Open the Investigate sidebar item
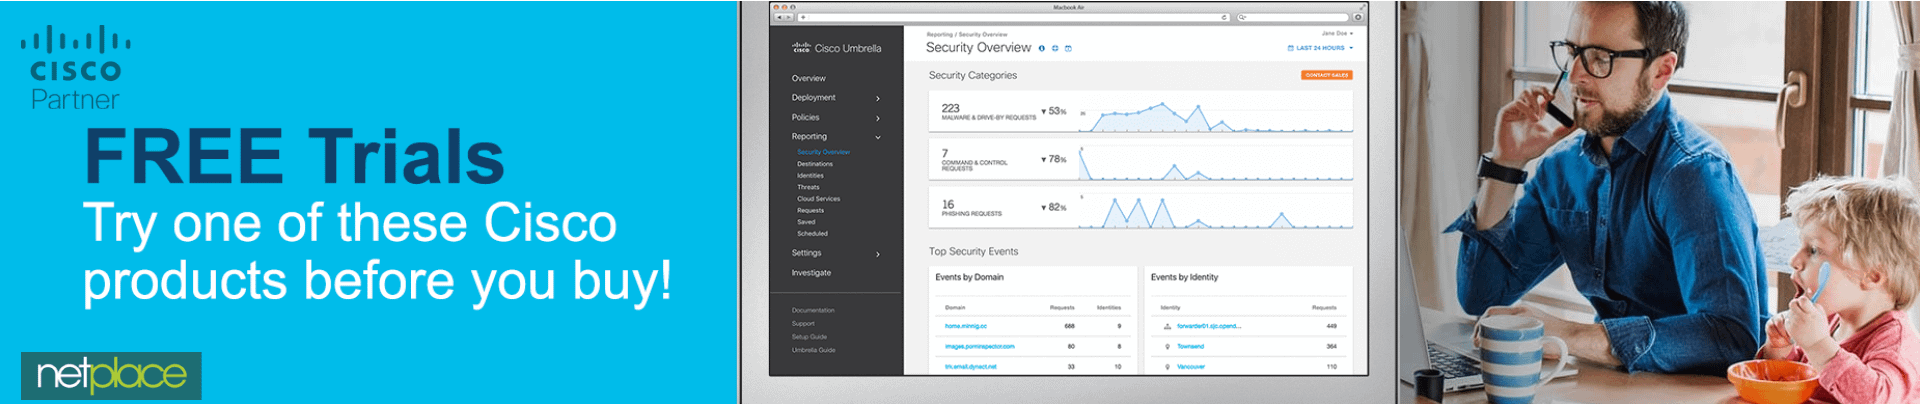Viewport: 1920px width, 404px height. (811, 272)
